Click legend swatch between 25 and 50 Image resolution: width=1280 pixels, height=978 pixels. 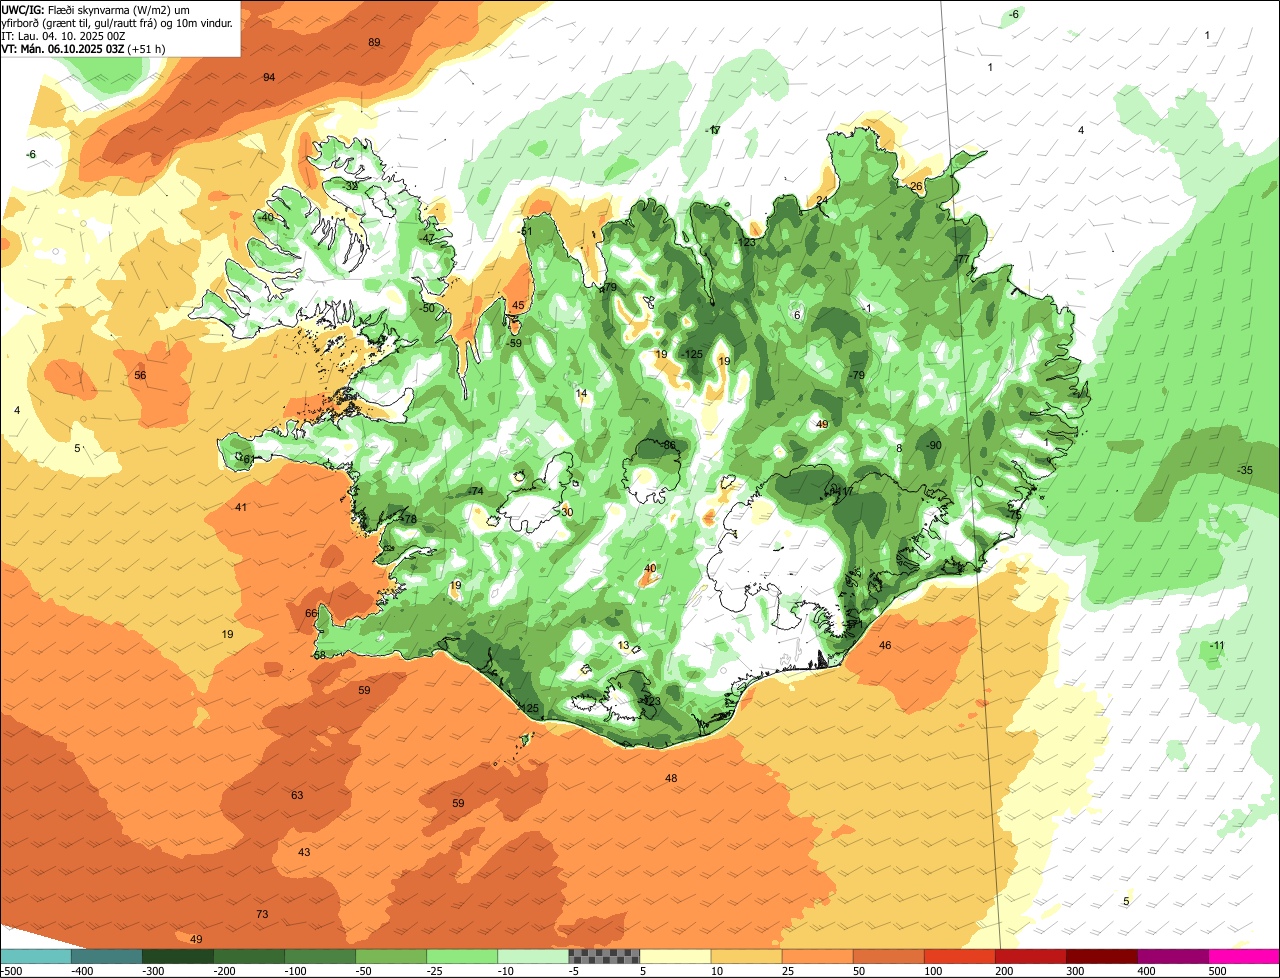point(816,956)
